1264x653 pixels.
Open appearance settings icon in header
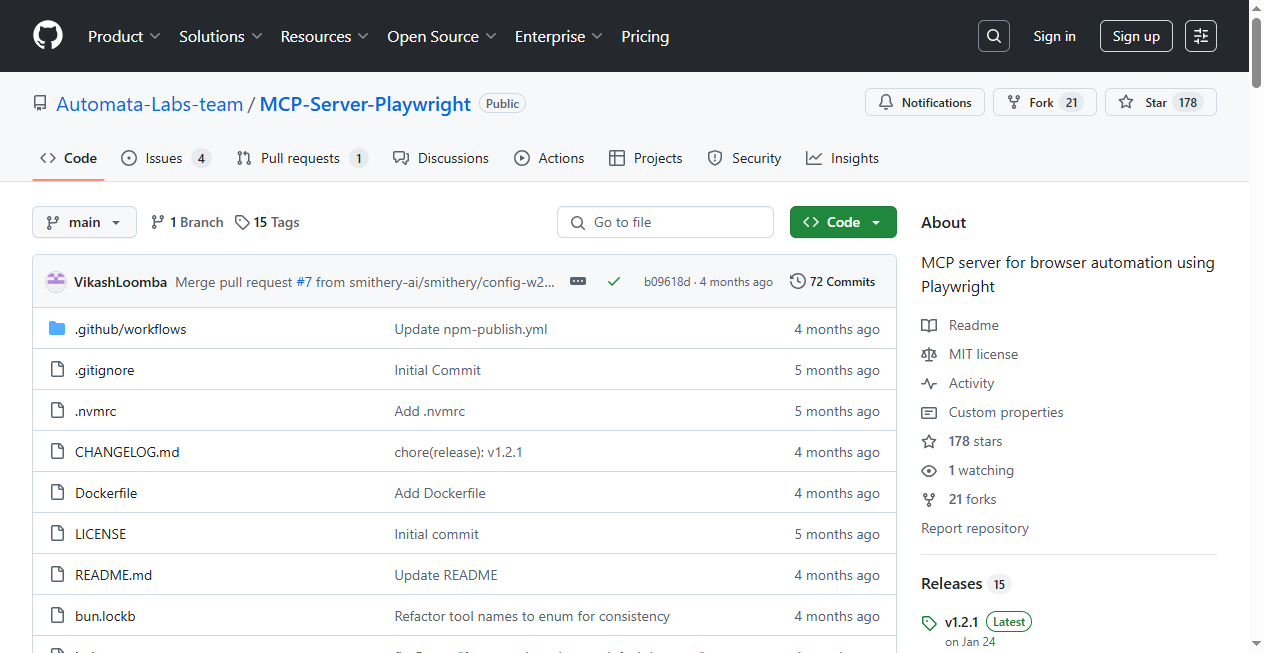[1201, 36]
